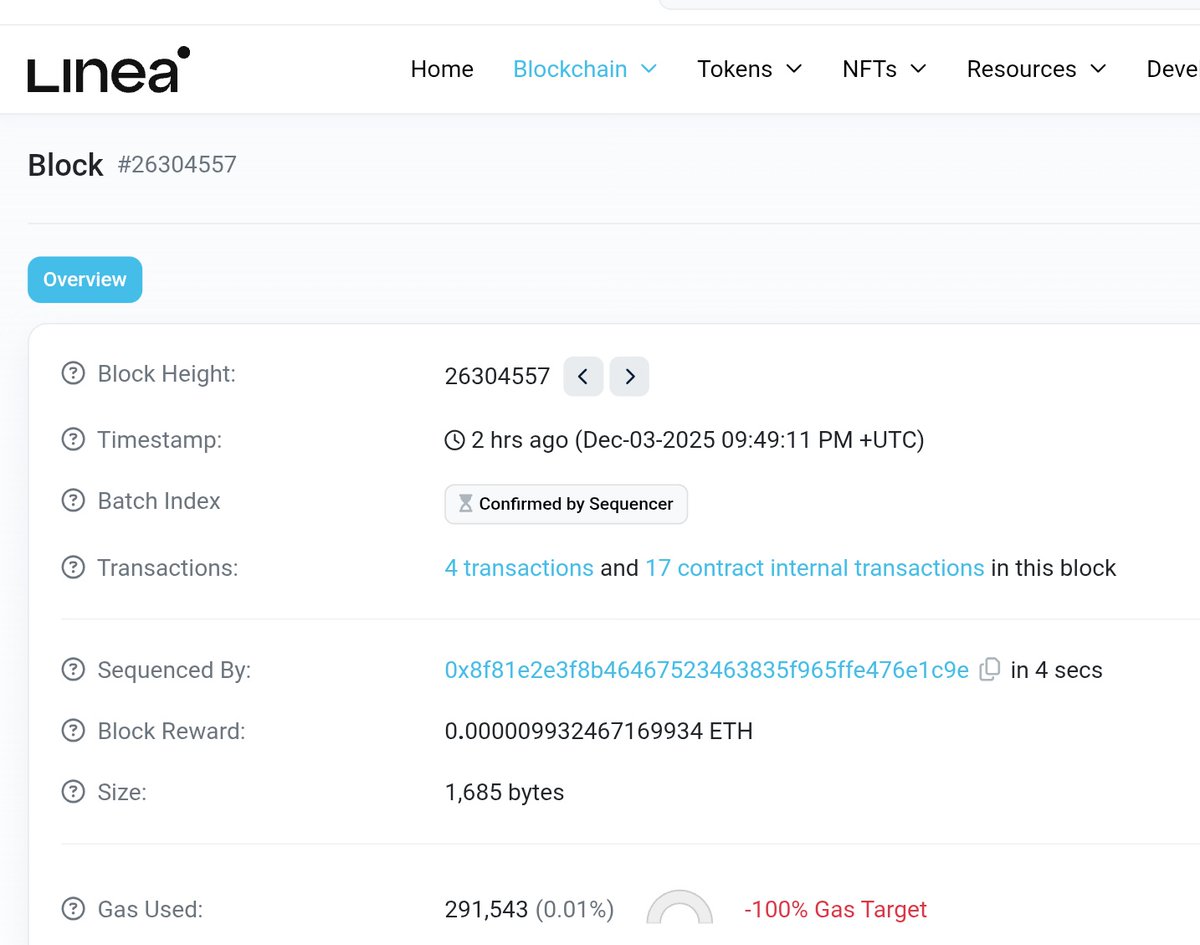Open help icon beside Timestamp
The width and height of the screenshot is (1200, 945).
point(73,439)
